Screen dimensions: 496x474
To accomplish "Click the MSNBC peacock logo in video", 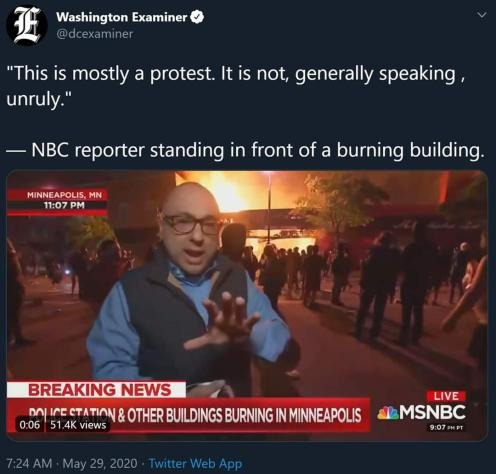I will [388, 413].
